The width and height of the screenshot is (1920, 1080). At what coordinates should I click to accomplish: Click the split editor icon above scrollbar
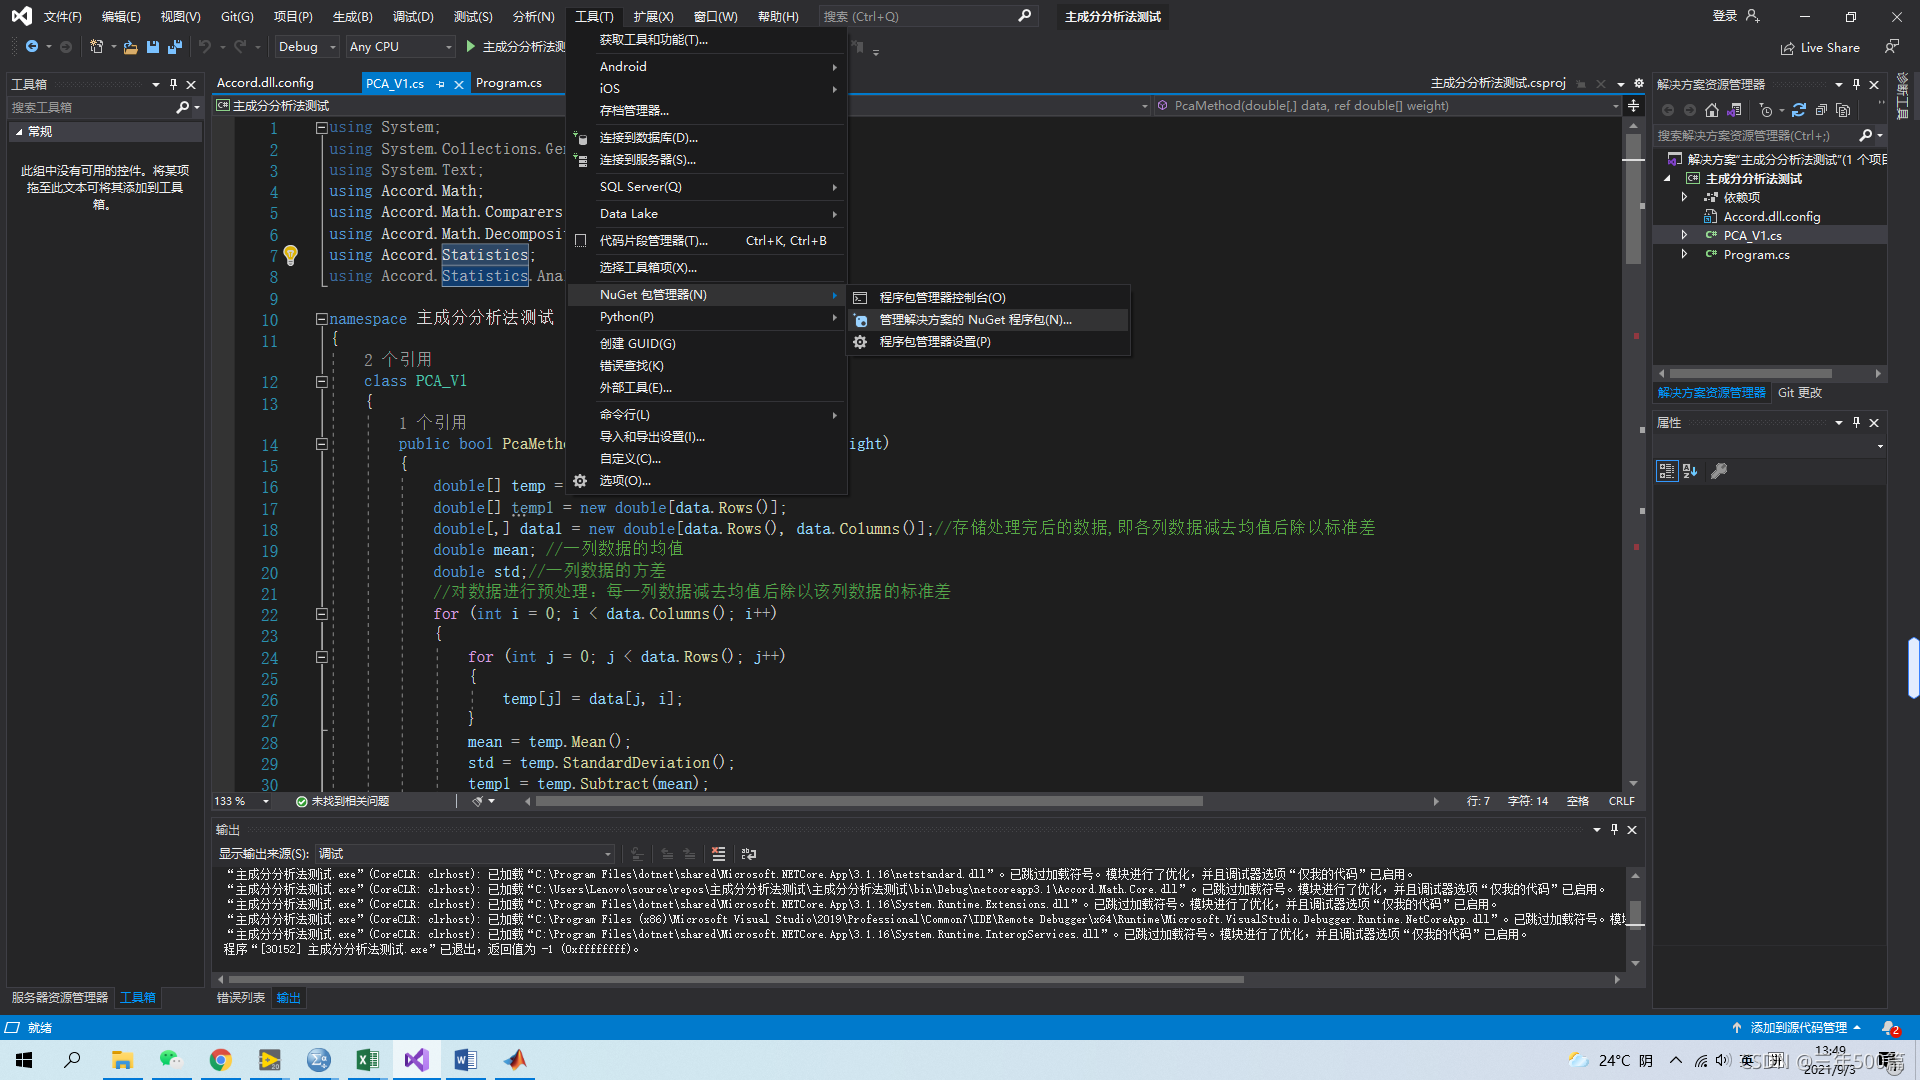pos(1633,105)
